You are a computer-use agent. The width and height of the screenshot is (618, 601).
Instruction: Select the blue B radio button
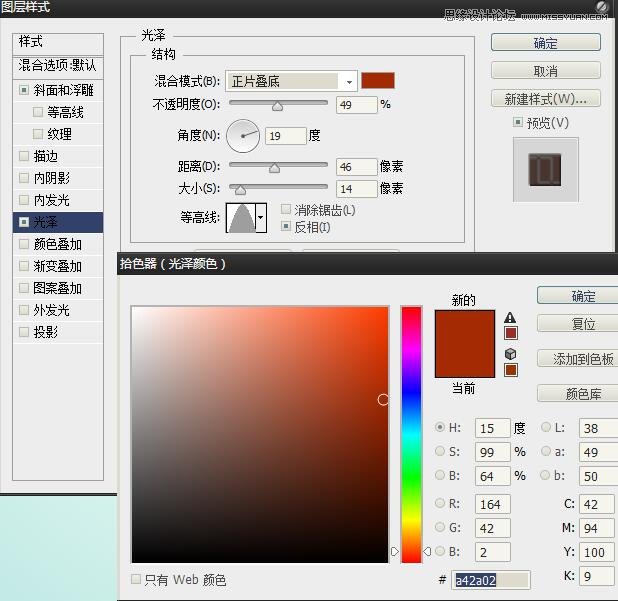(x=440, y=551)
